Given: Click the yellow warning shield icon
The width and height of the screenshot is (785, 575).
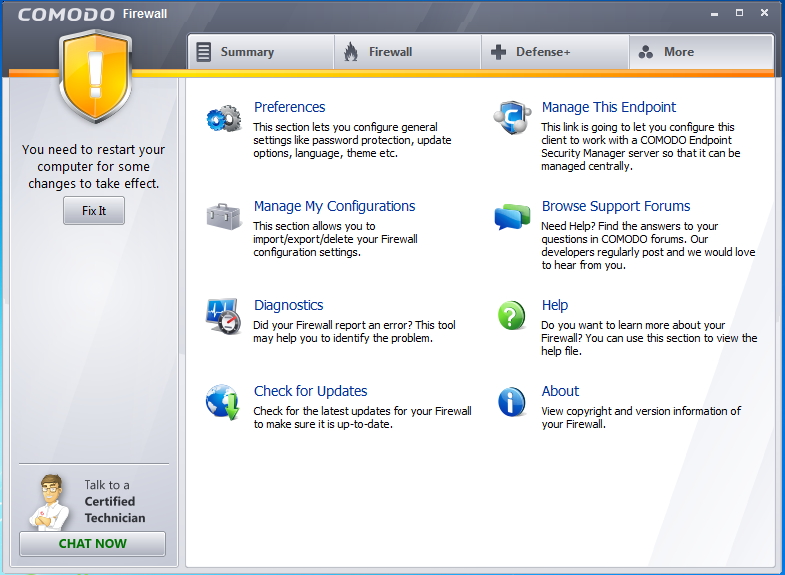Looking at the screenshot, I should tap(95, 76).
